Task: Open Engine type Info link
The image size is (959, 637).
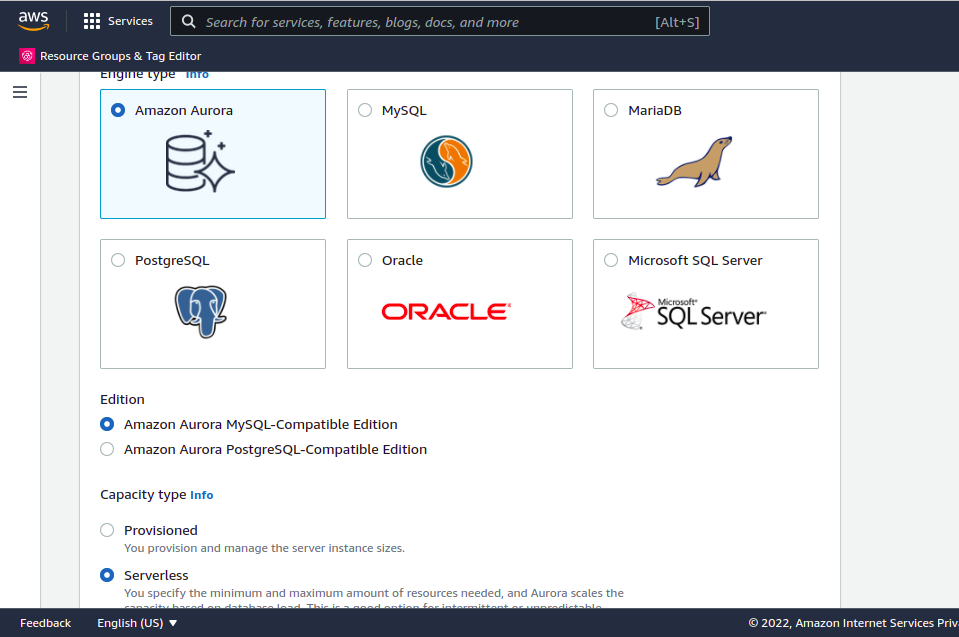Action: click(x=197, y=75)
